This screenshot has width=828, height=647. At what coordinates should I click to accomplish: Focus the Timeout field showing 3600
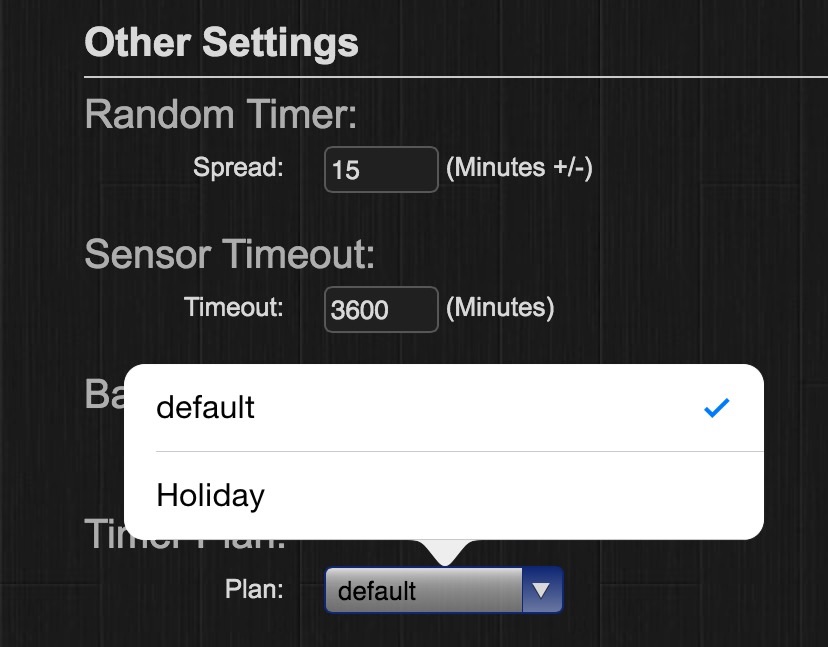click(x=381, y=309)
